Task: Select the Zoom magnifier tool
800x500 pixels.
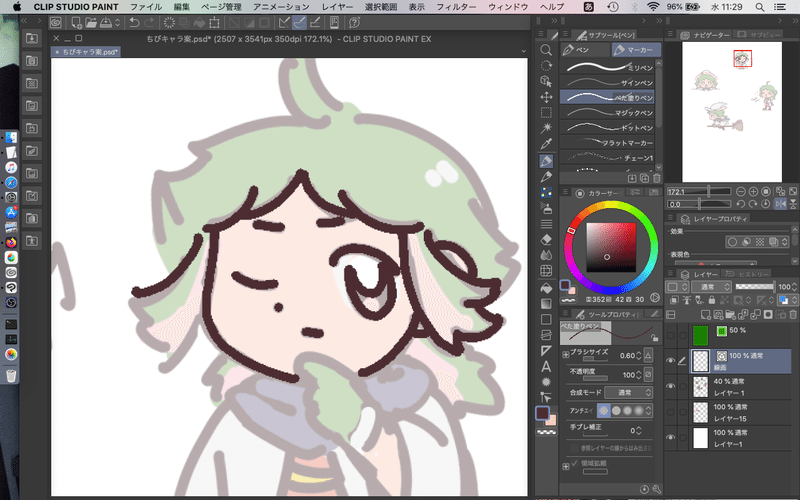Action: (x=546, y=50)
